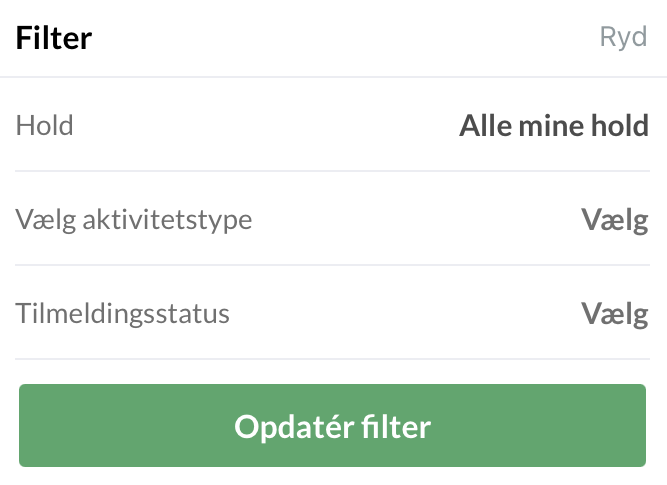The height and width of the screenshot is (485, 667).
Task: Open the Hold dropdown row
Action: (333, 126)
